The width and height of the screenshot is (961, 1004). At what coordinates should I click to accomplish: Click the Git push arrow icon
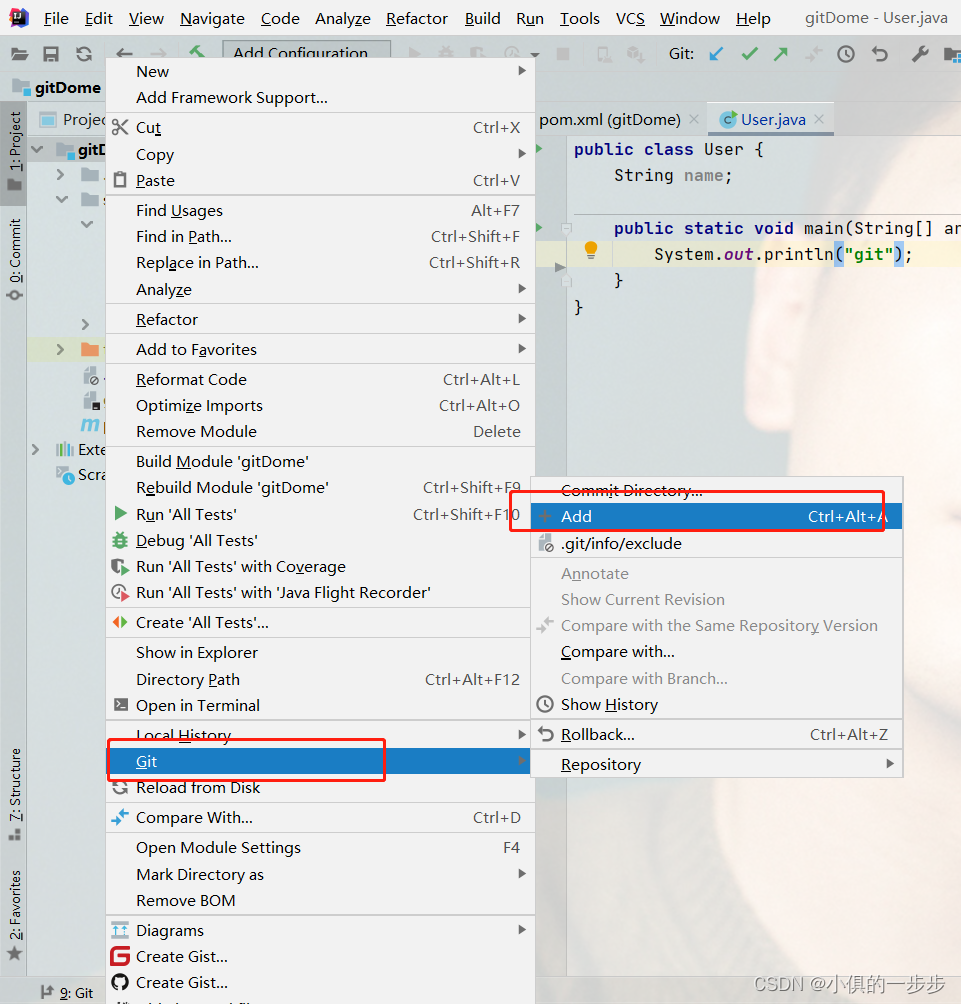(781, 54)
